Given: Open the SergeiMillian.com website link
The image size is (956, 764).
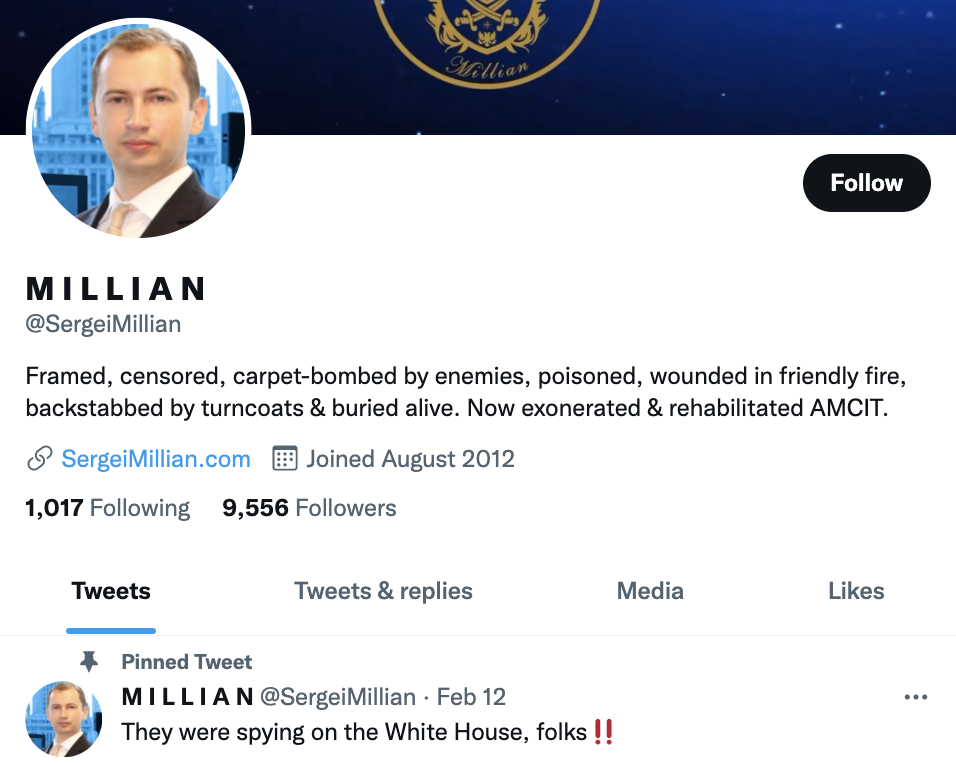Looking at the screenshot, I should point(156,459).
